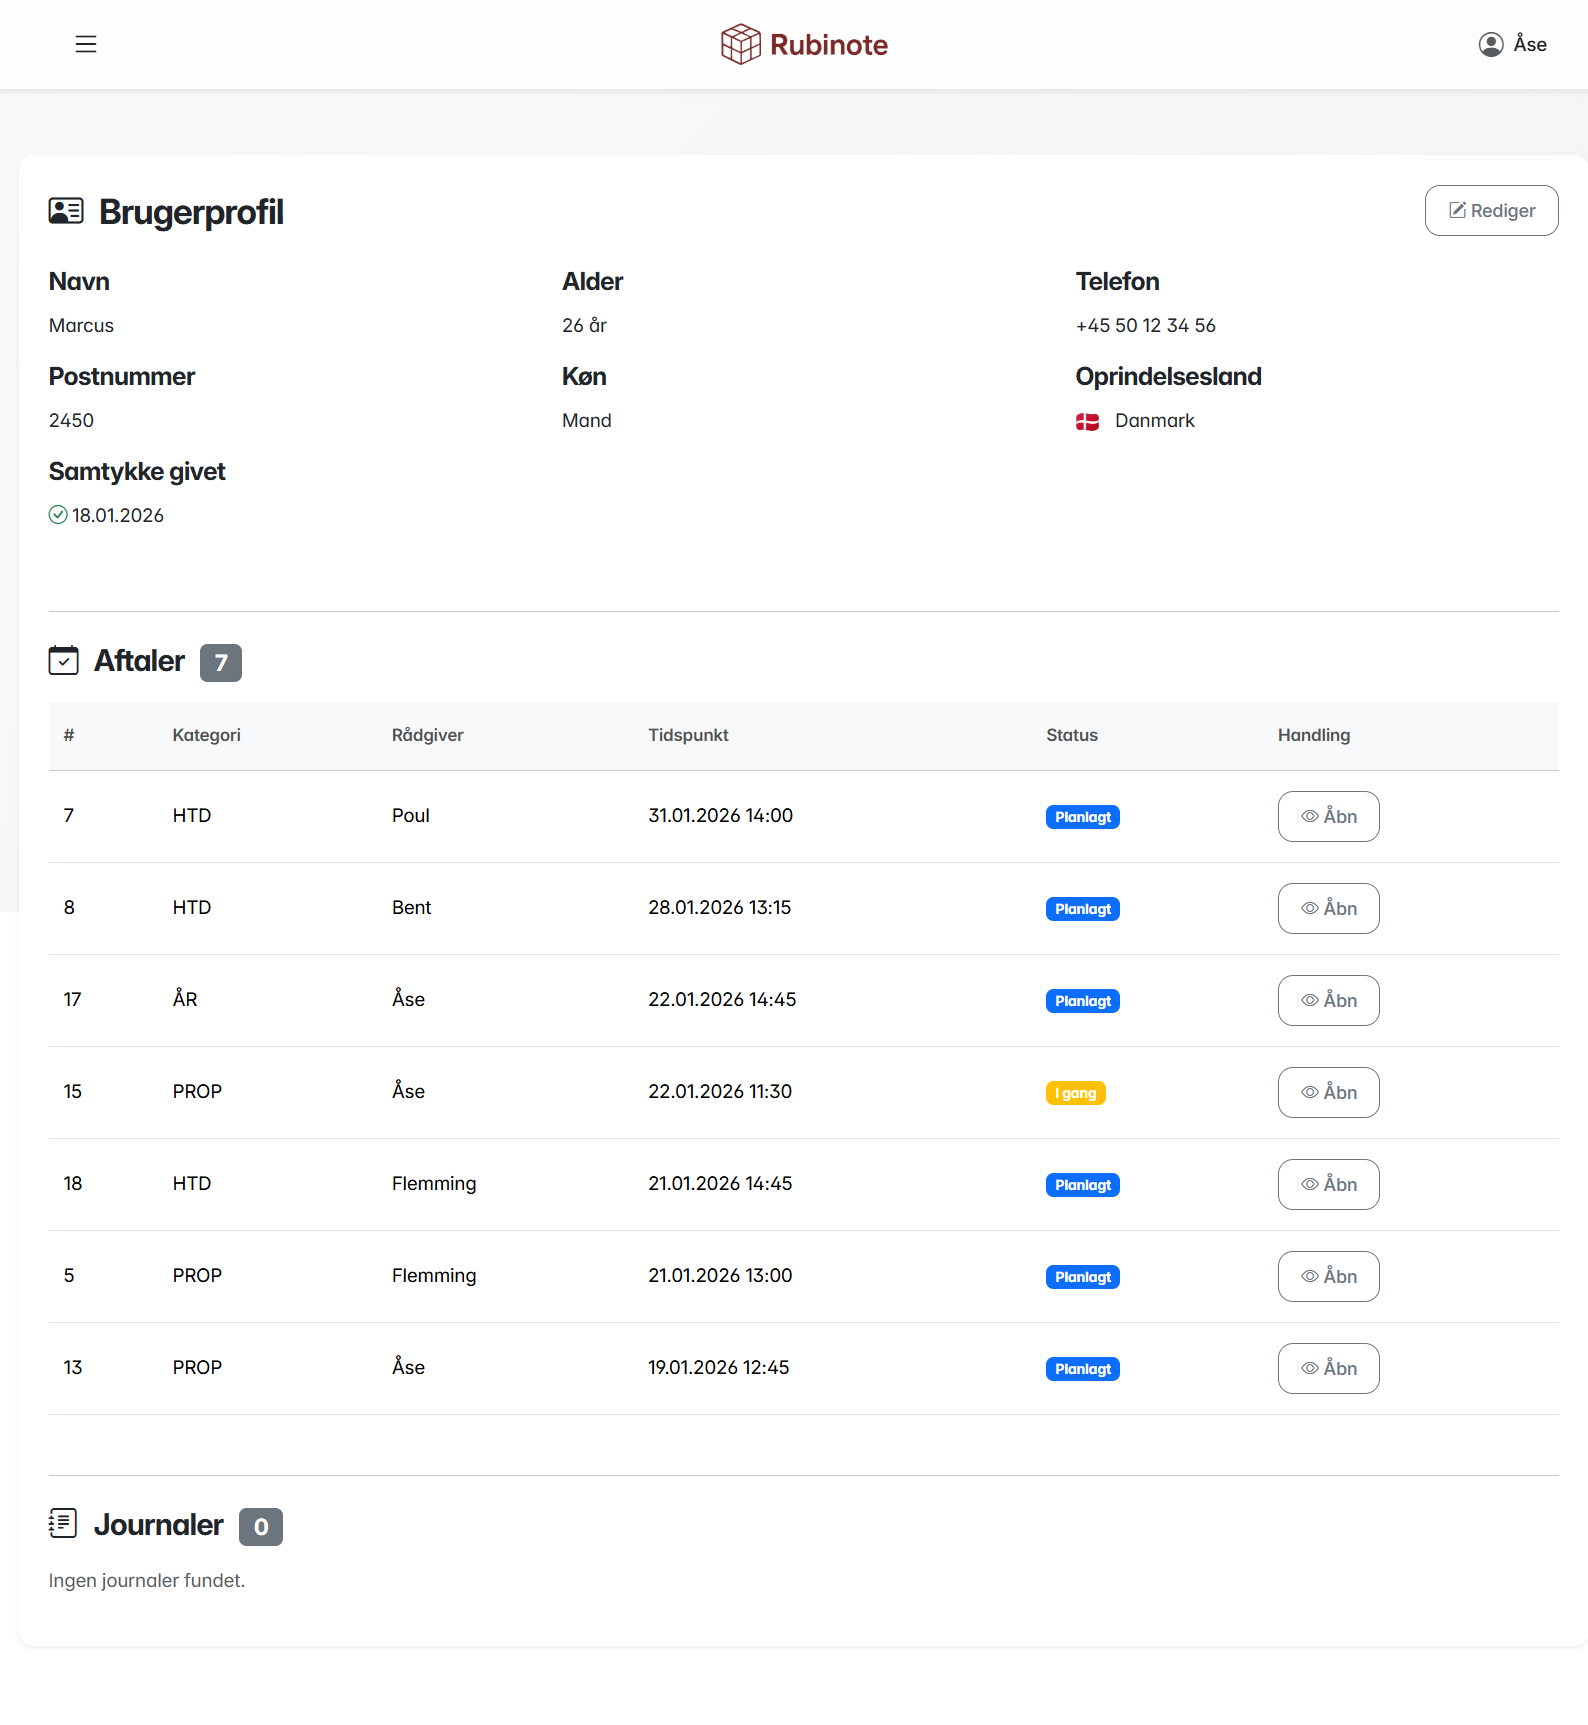Viewport: 1588px width, 1725px height.
Task: Click the Aftaler calendar icon
Action: tap(64, 661)
